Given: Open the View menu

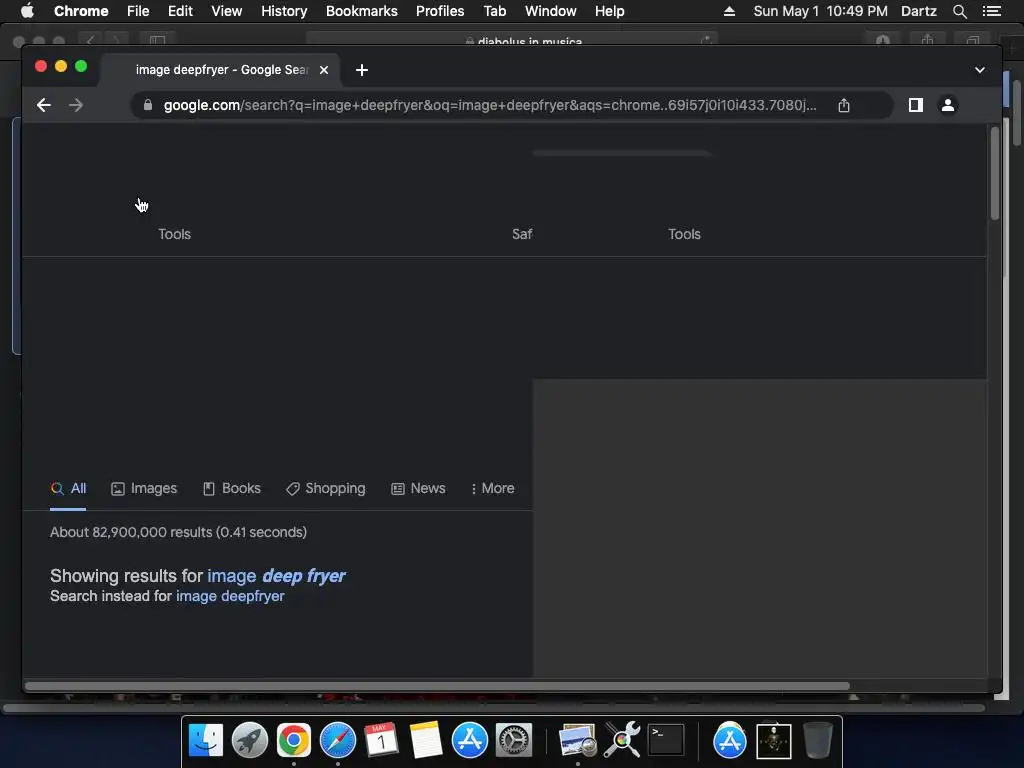Looking at the screenshot, I should click(227, 11).
